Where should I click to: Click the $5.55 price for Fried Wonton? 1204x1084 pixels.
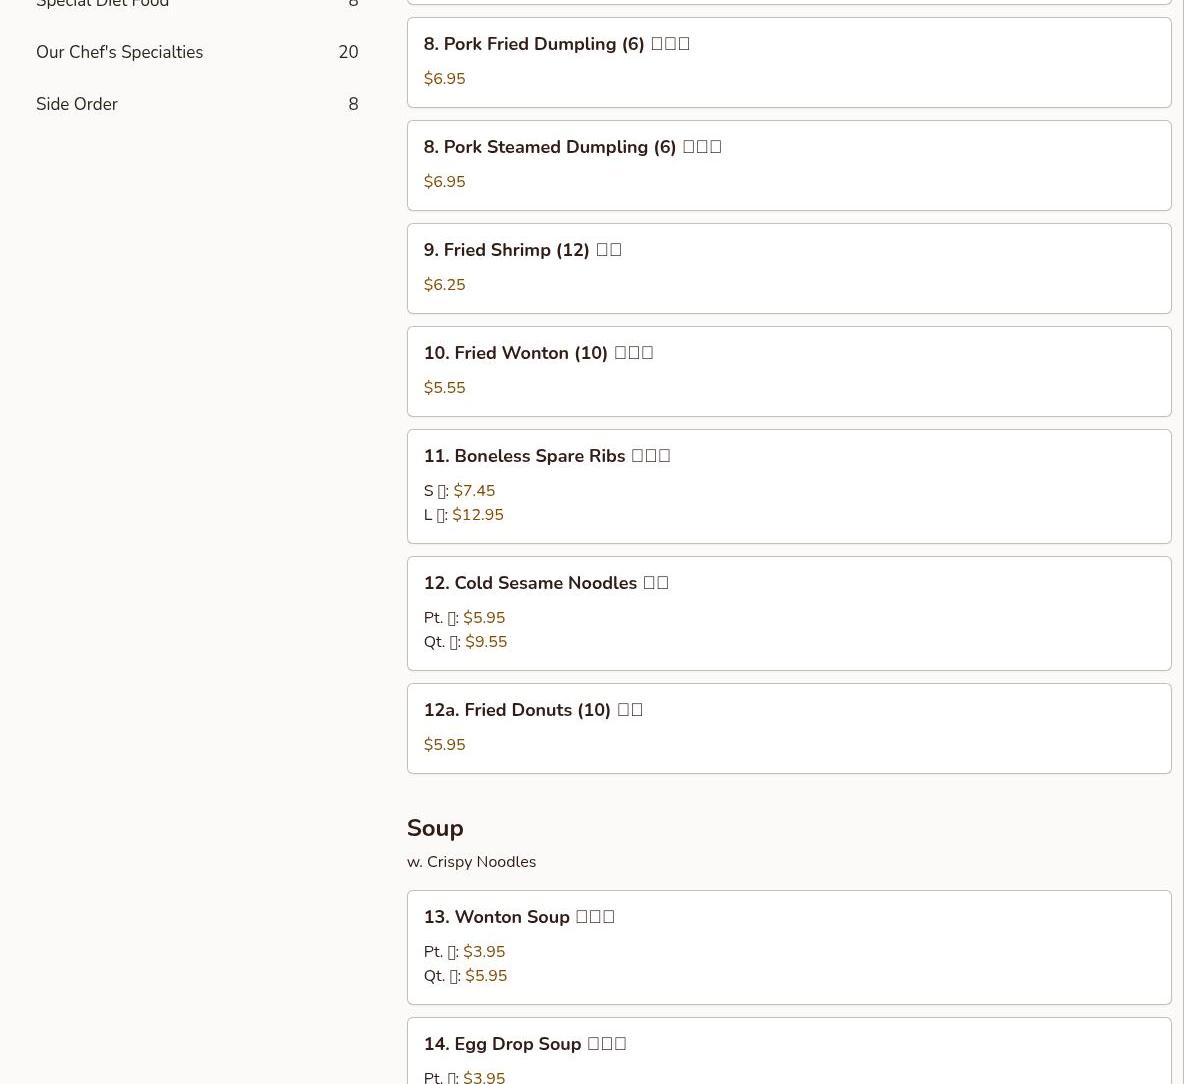coord(444,388)
